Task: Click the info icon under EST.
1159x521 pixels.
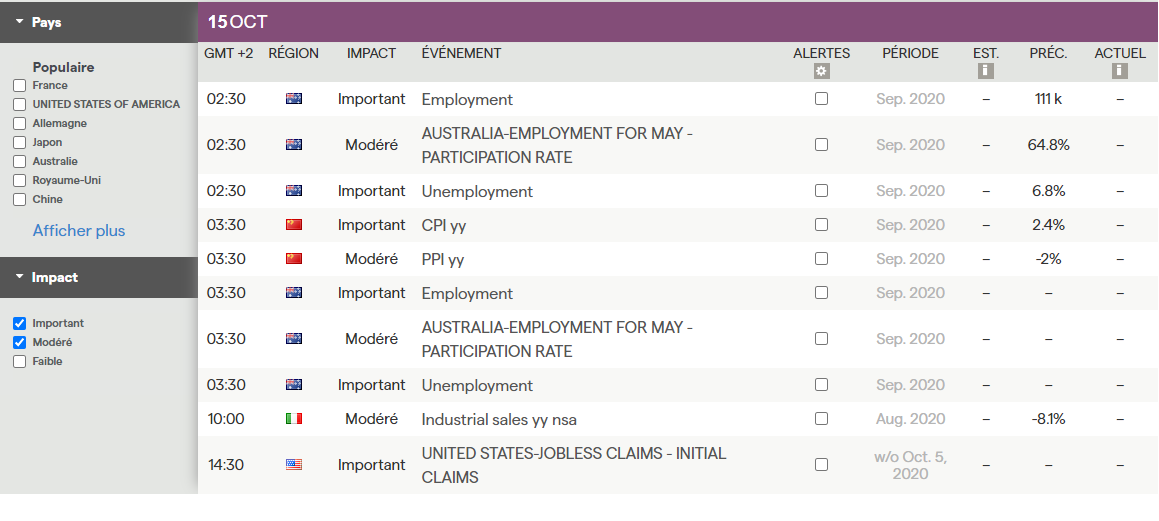Action: click(985, 71)
